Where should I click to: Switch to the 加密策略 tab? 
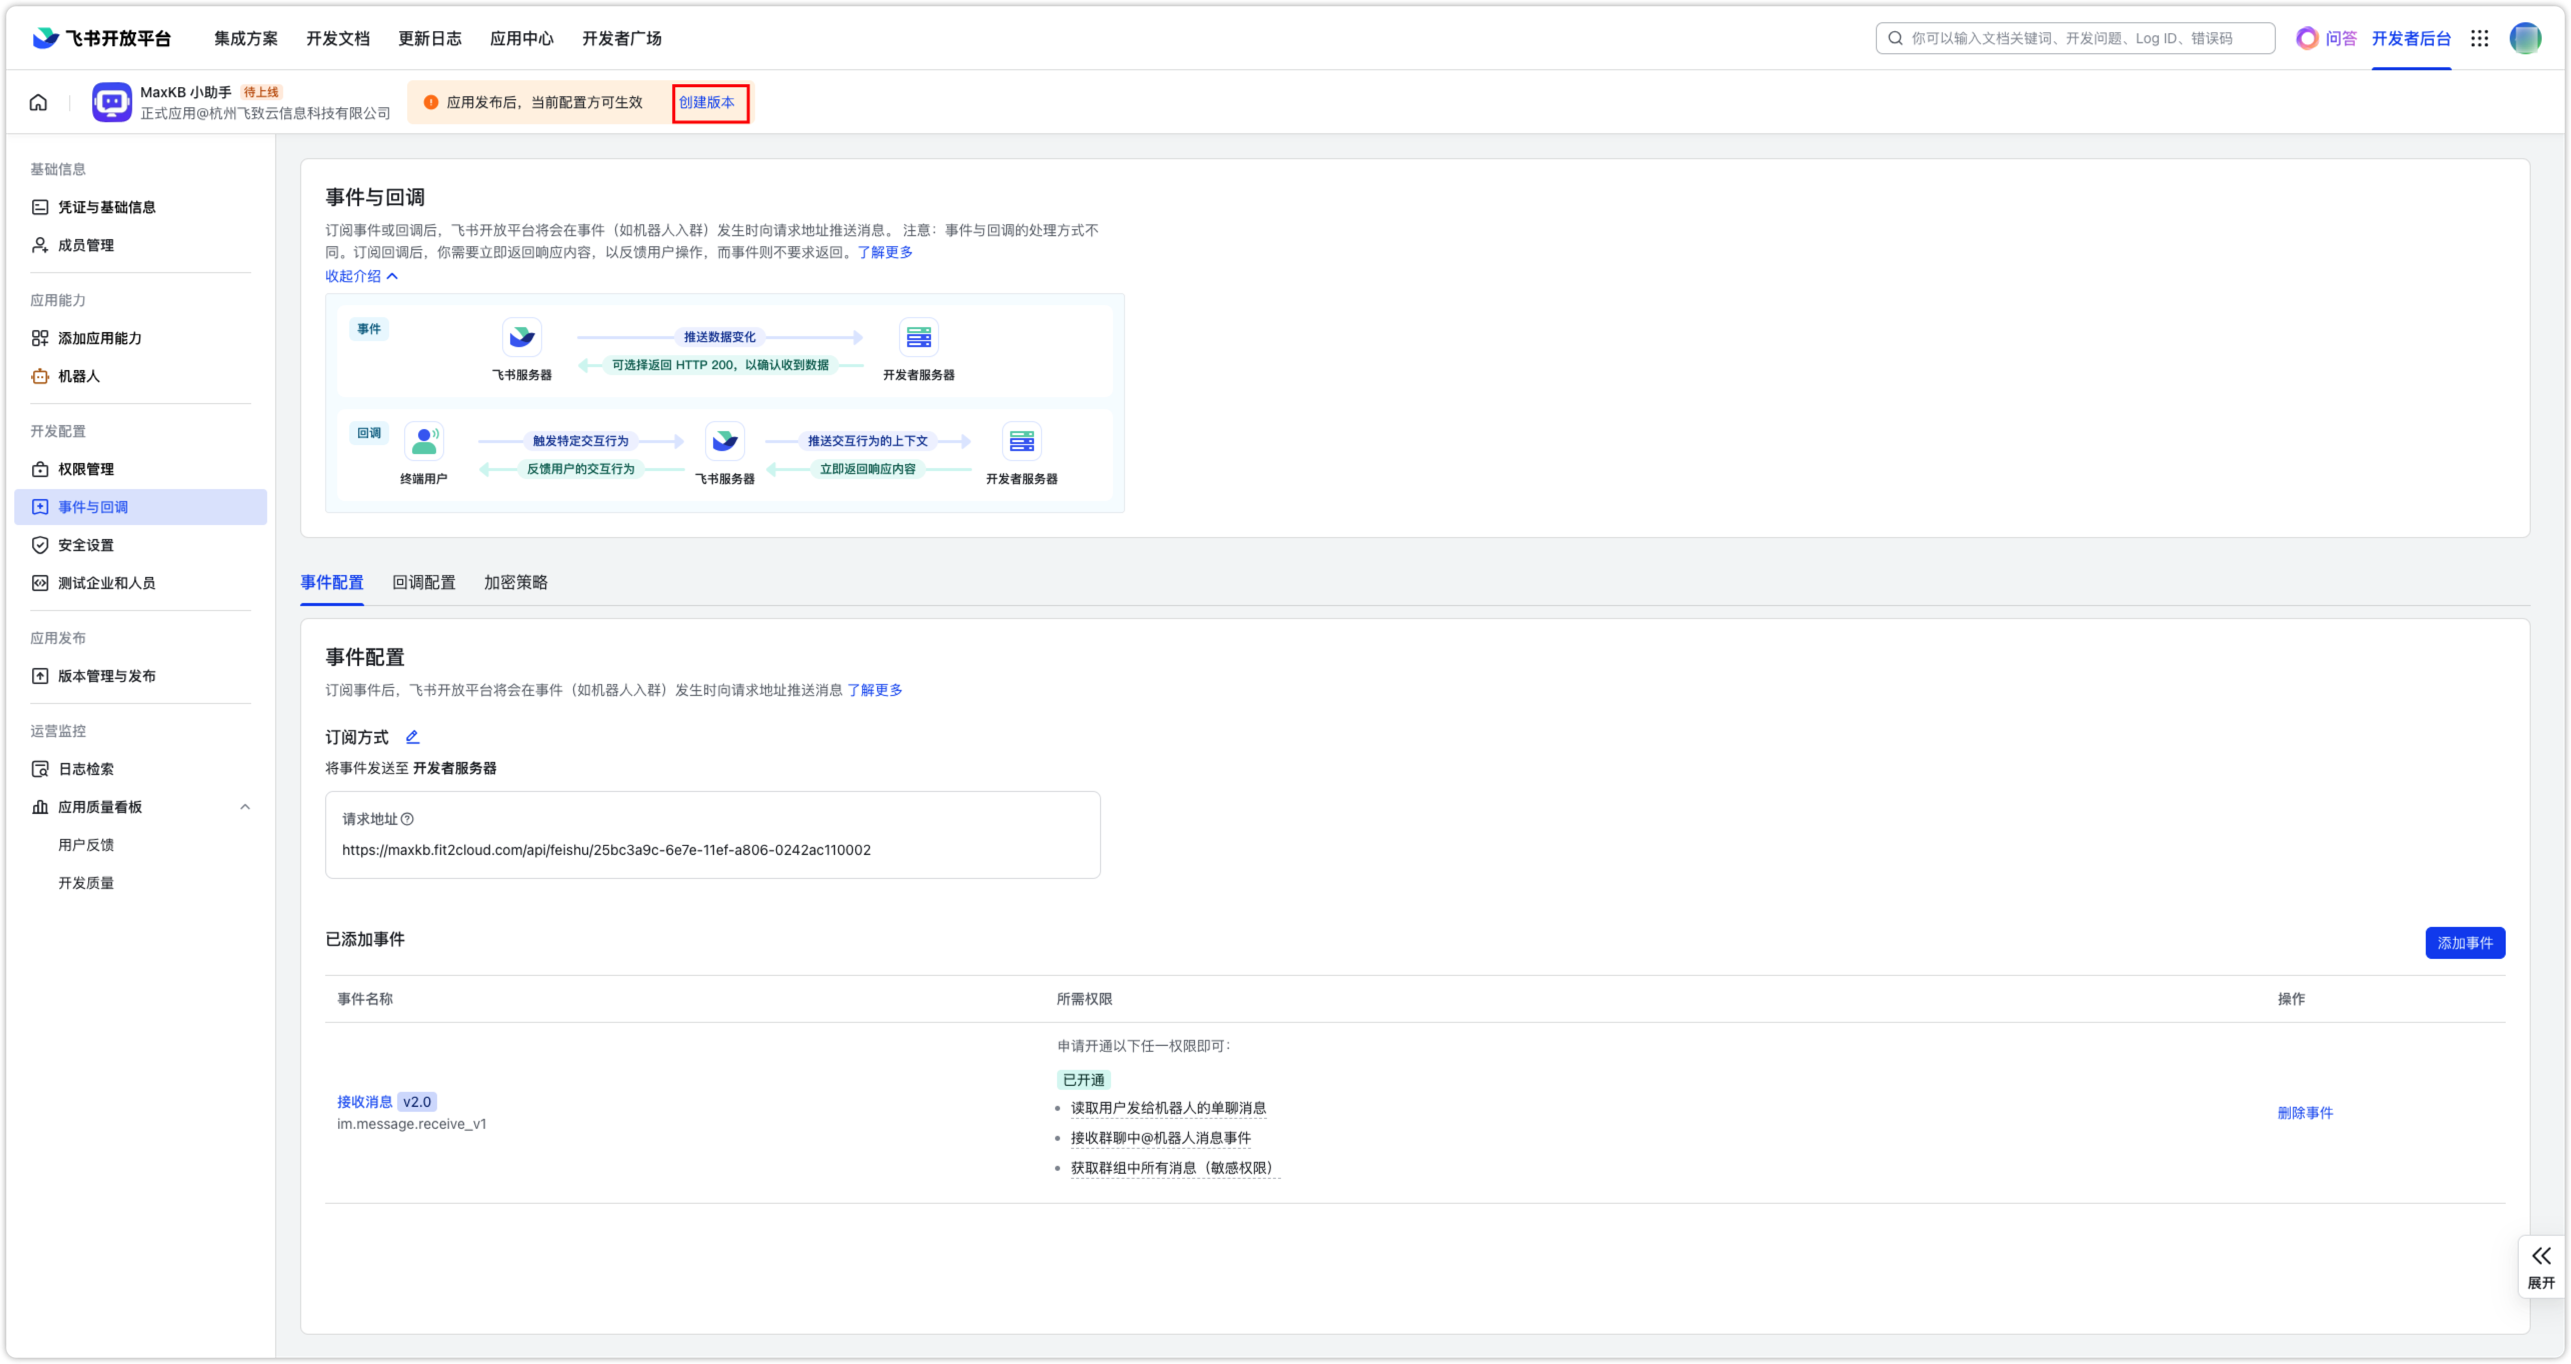[x=515, y=582]
